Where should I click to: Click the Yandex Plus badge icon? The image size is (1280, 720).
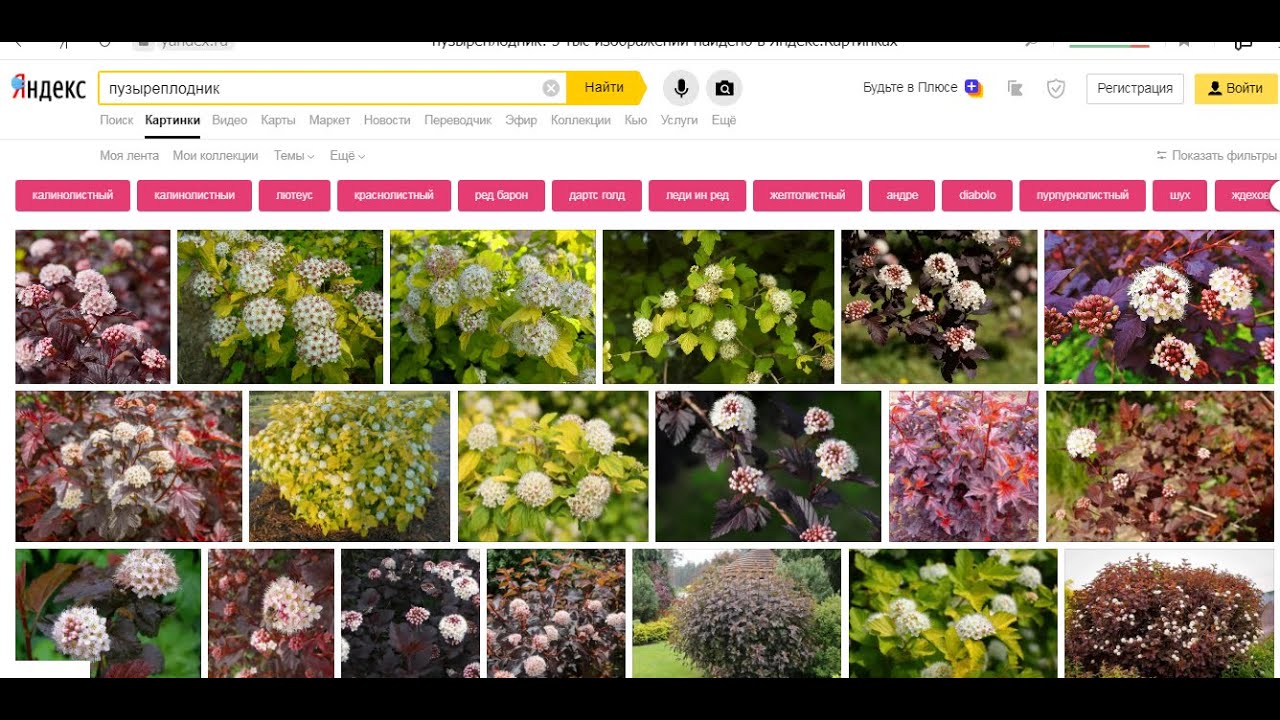coord(973,88)
